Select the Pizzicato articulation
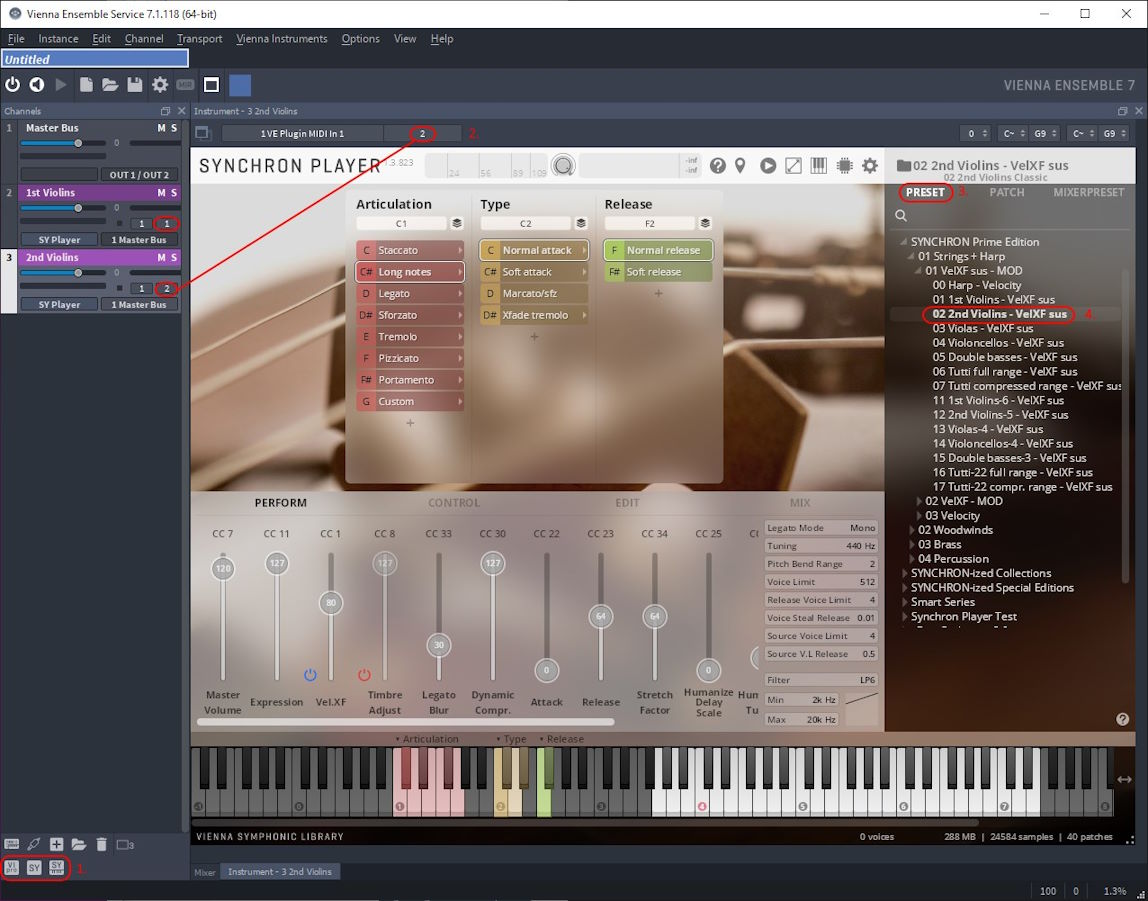Viewport: 1148px width, 901px height. (x=410, y=358)
